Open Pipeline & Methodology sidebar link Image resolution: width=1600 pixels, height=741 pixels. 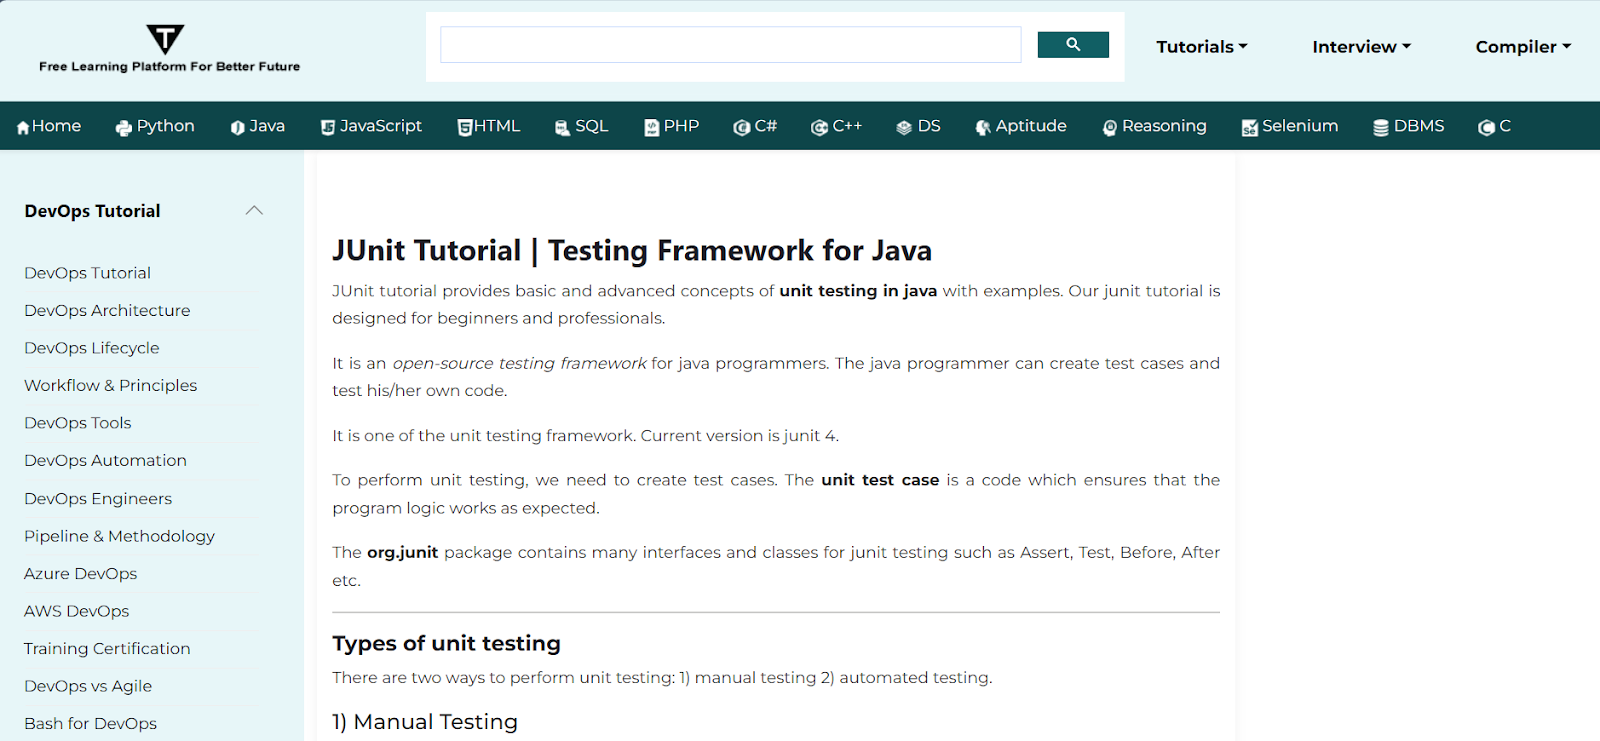point(120,536)
